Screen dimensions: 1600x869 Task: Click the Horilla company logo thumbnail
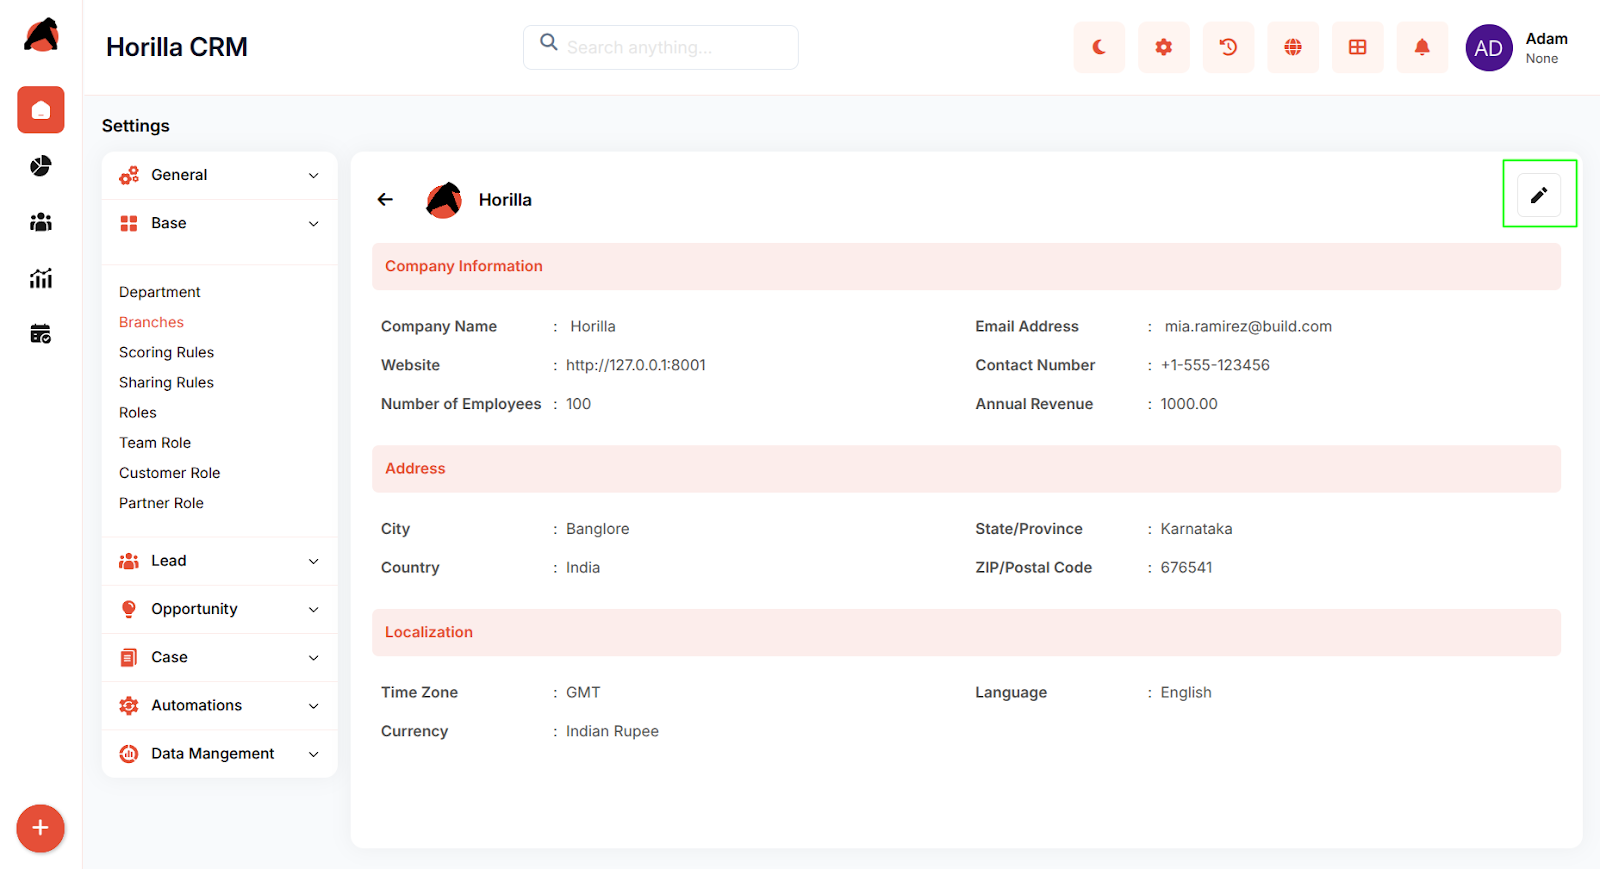pyautogui.click(x=444, y=200)
